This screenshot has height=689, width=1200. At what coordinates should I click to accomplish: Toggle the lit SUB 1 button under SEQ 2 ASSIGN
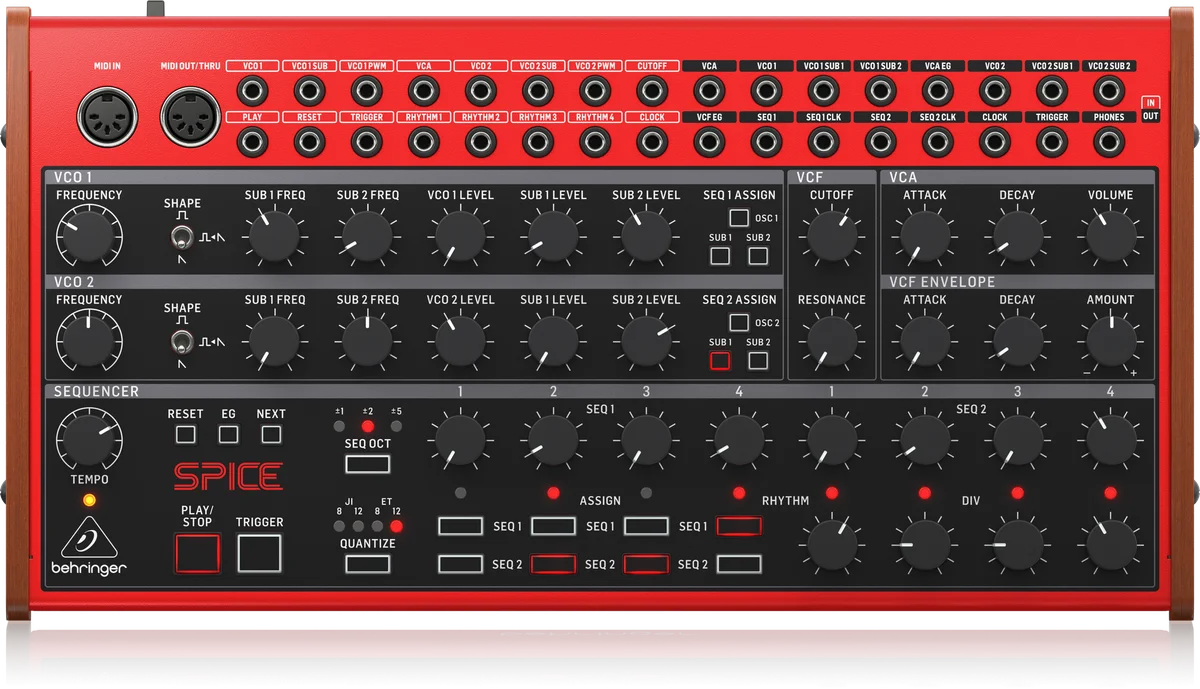720,361
